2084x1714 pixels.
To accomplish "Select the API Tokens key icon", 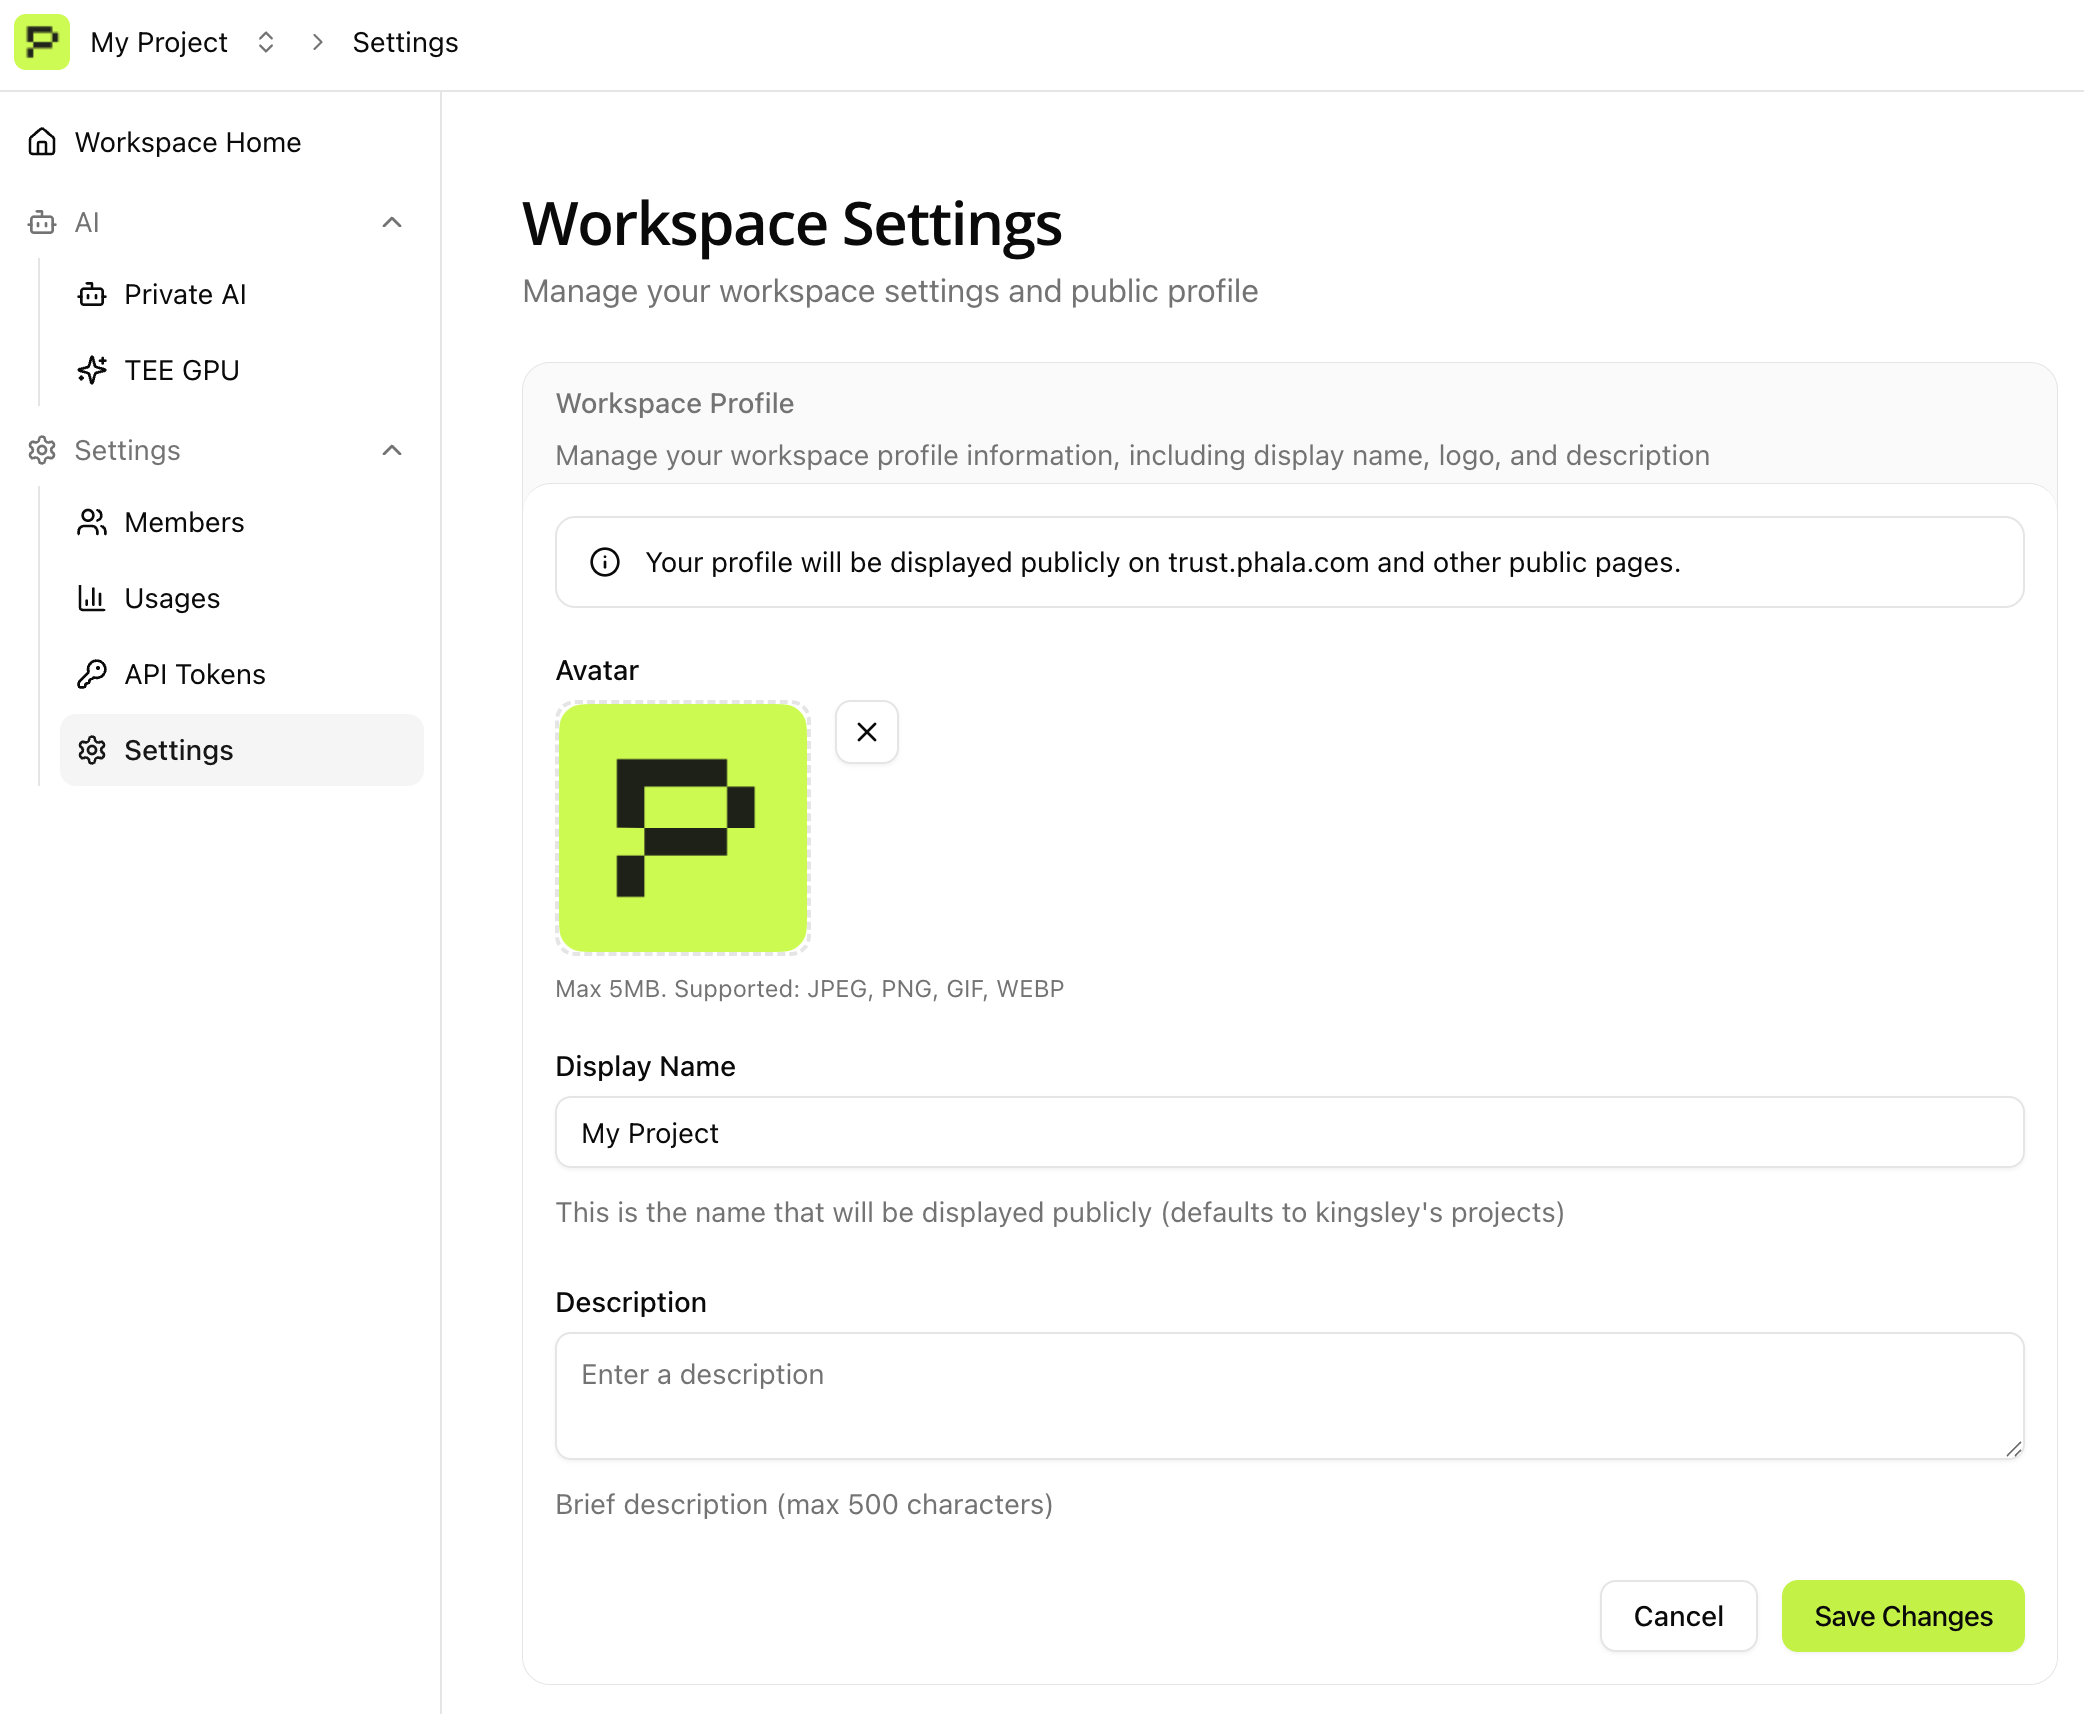I will [92, 673].
